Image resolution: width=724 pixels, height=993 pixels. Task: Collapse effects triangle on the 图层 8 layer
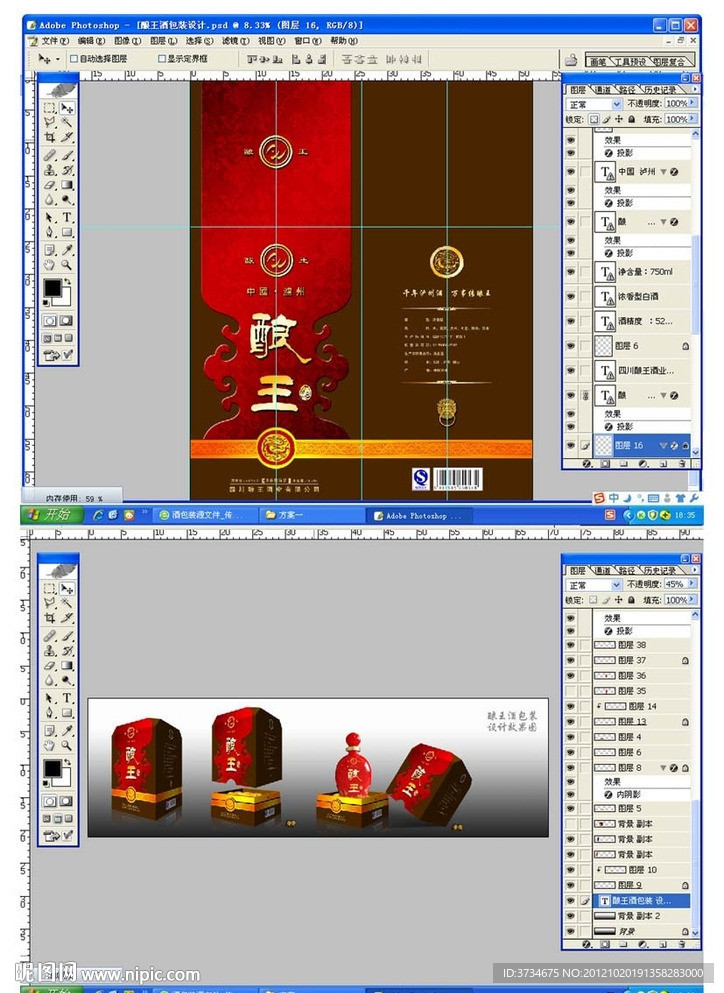tap(664, 768)
